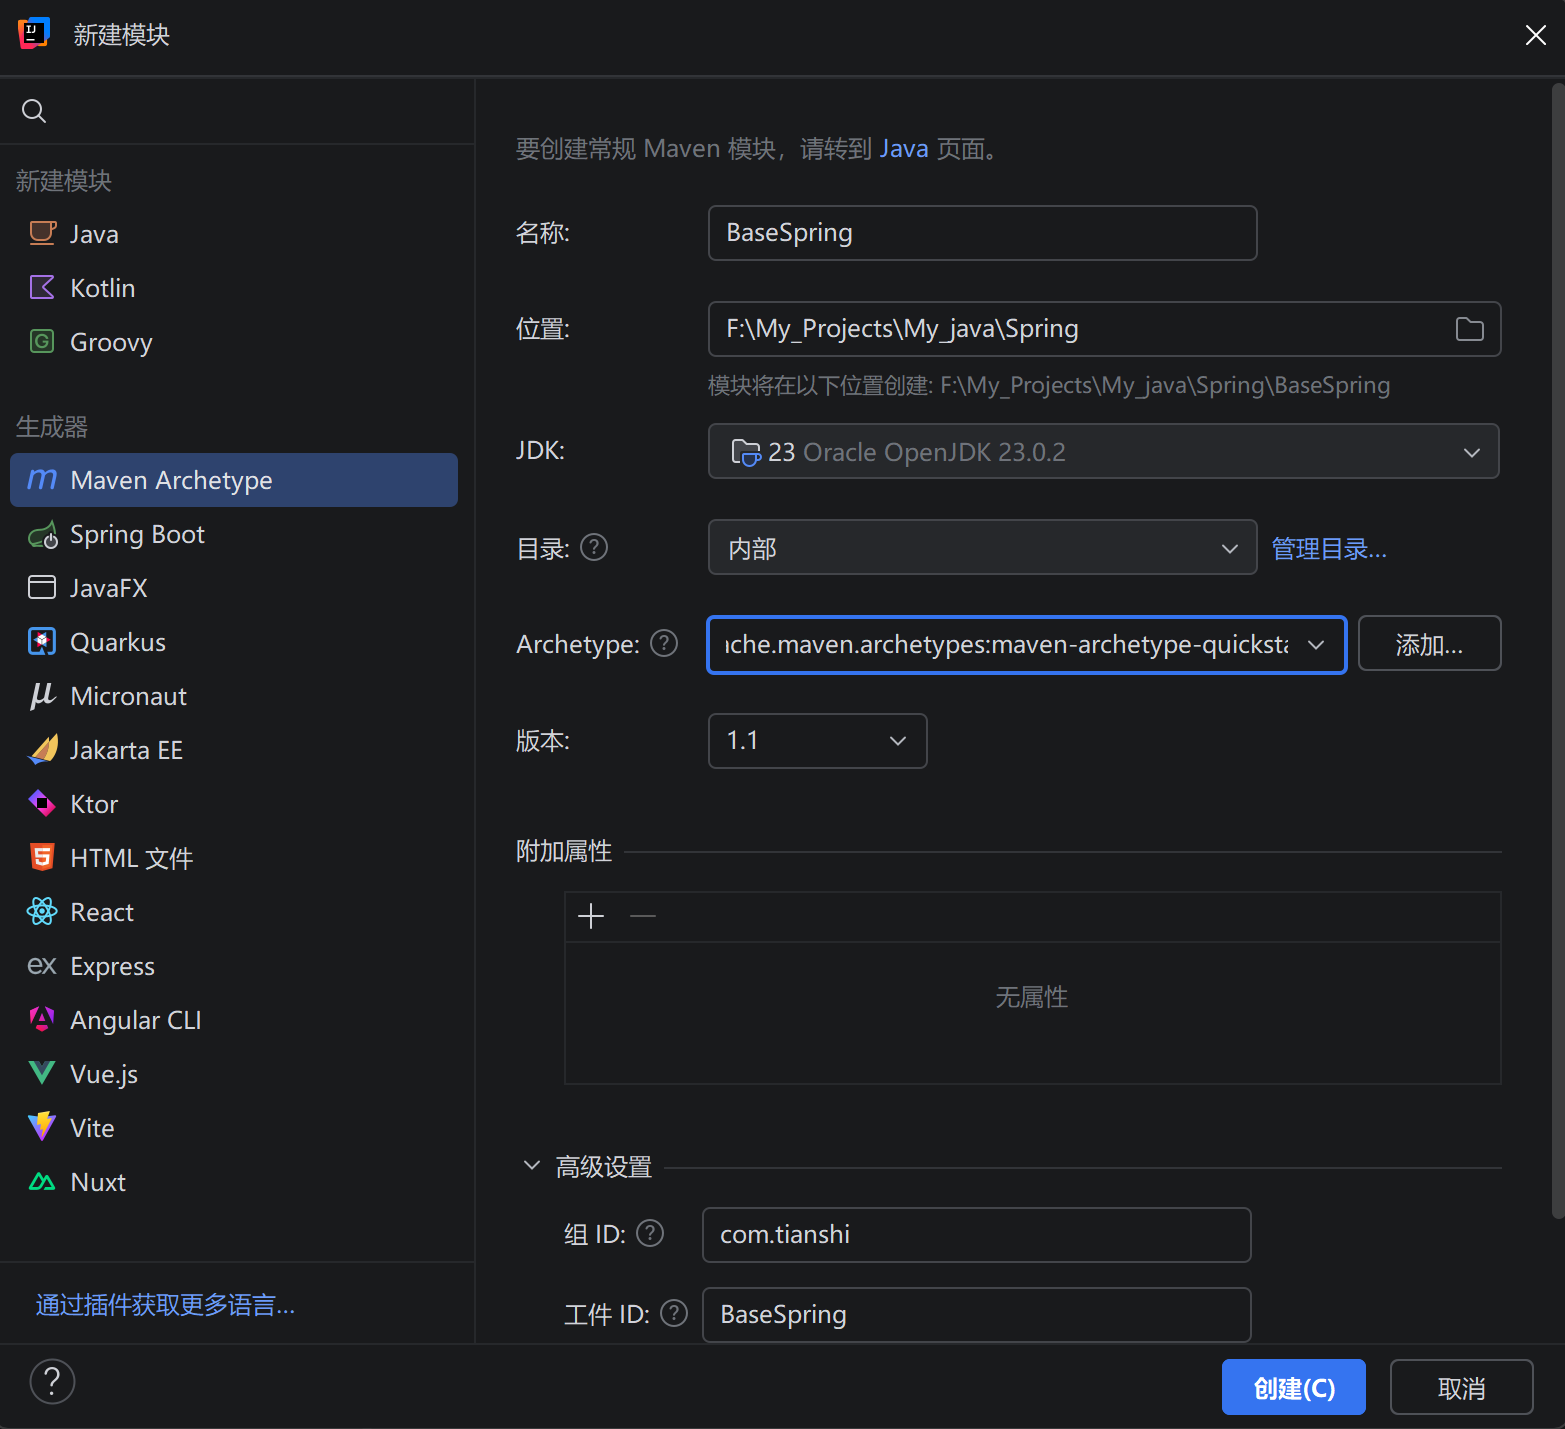
Task: Focus the 组 ID input field
Action: (976, 1235)
